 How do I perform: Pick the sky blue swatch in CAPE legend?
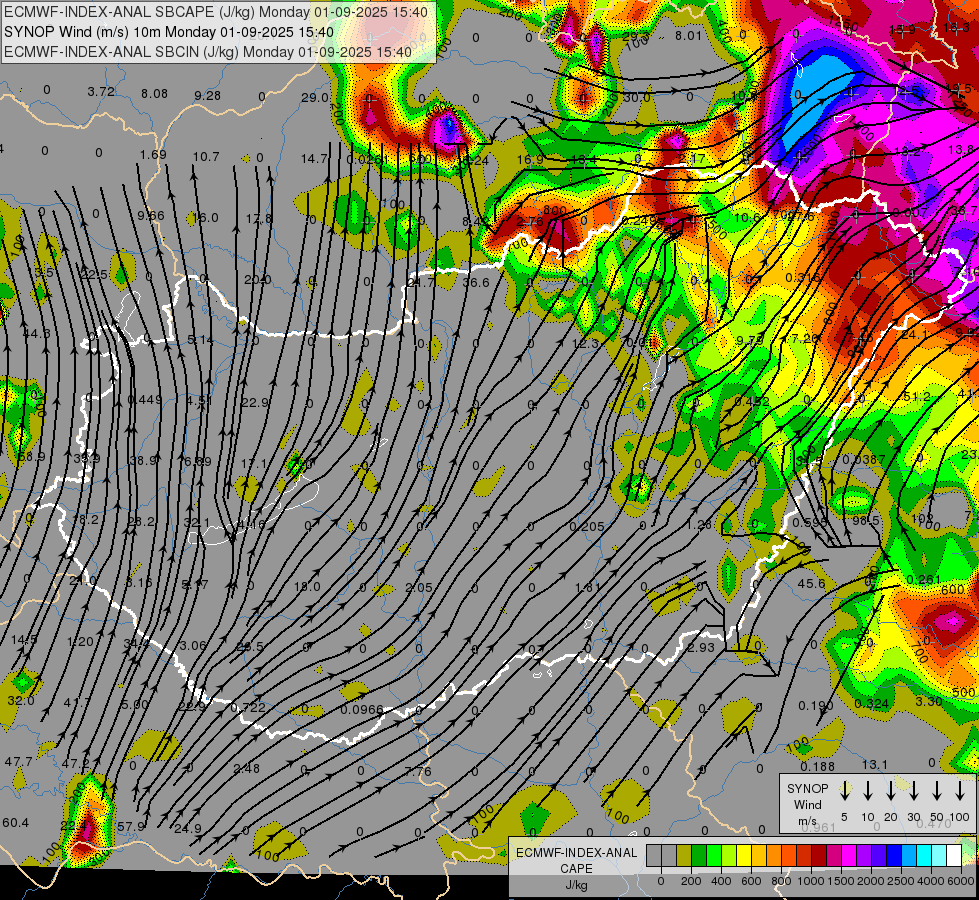[x=908, y=856]
